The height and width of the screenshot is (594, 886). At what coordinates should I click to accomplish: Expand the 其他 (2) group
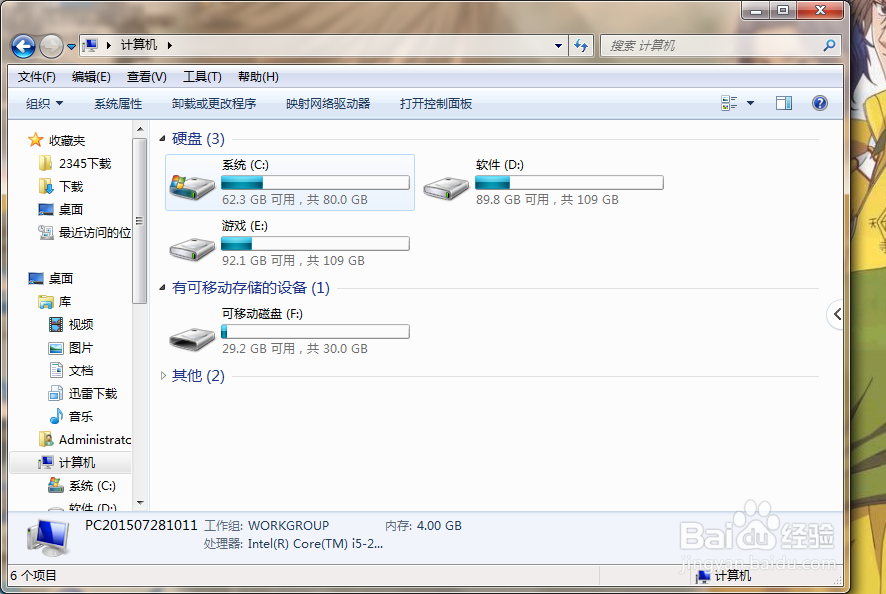point(163,375)
